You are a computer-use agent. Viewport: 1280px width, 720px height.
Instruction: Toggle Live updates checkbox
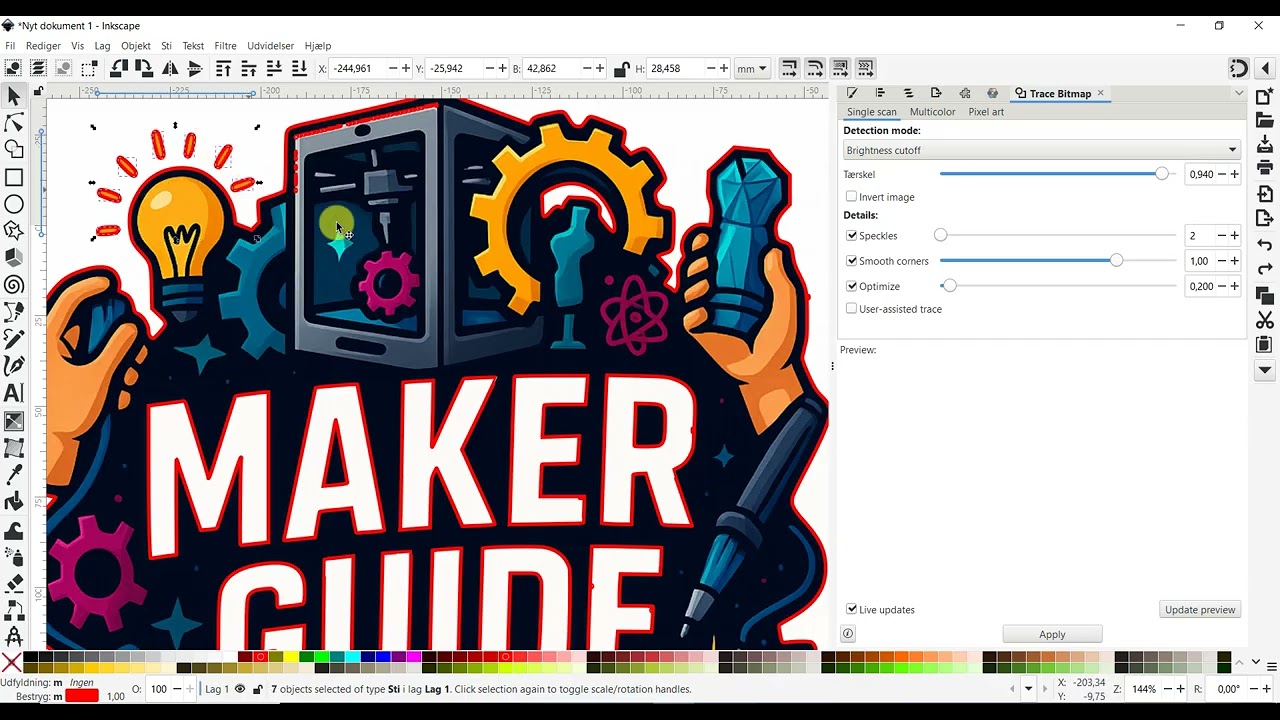click(852, 610)
